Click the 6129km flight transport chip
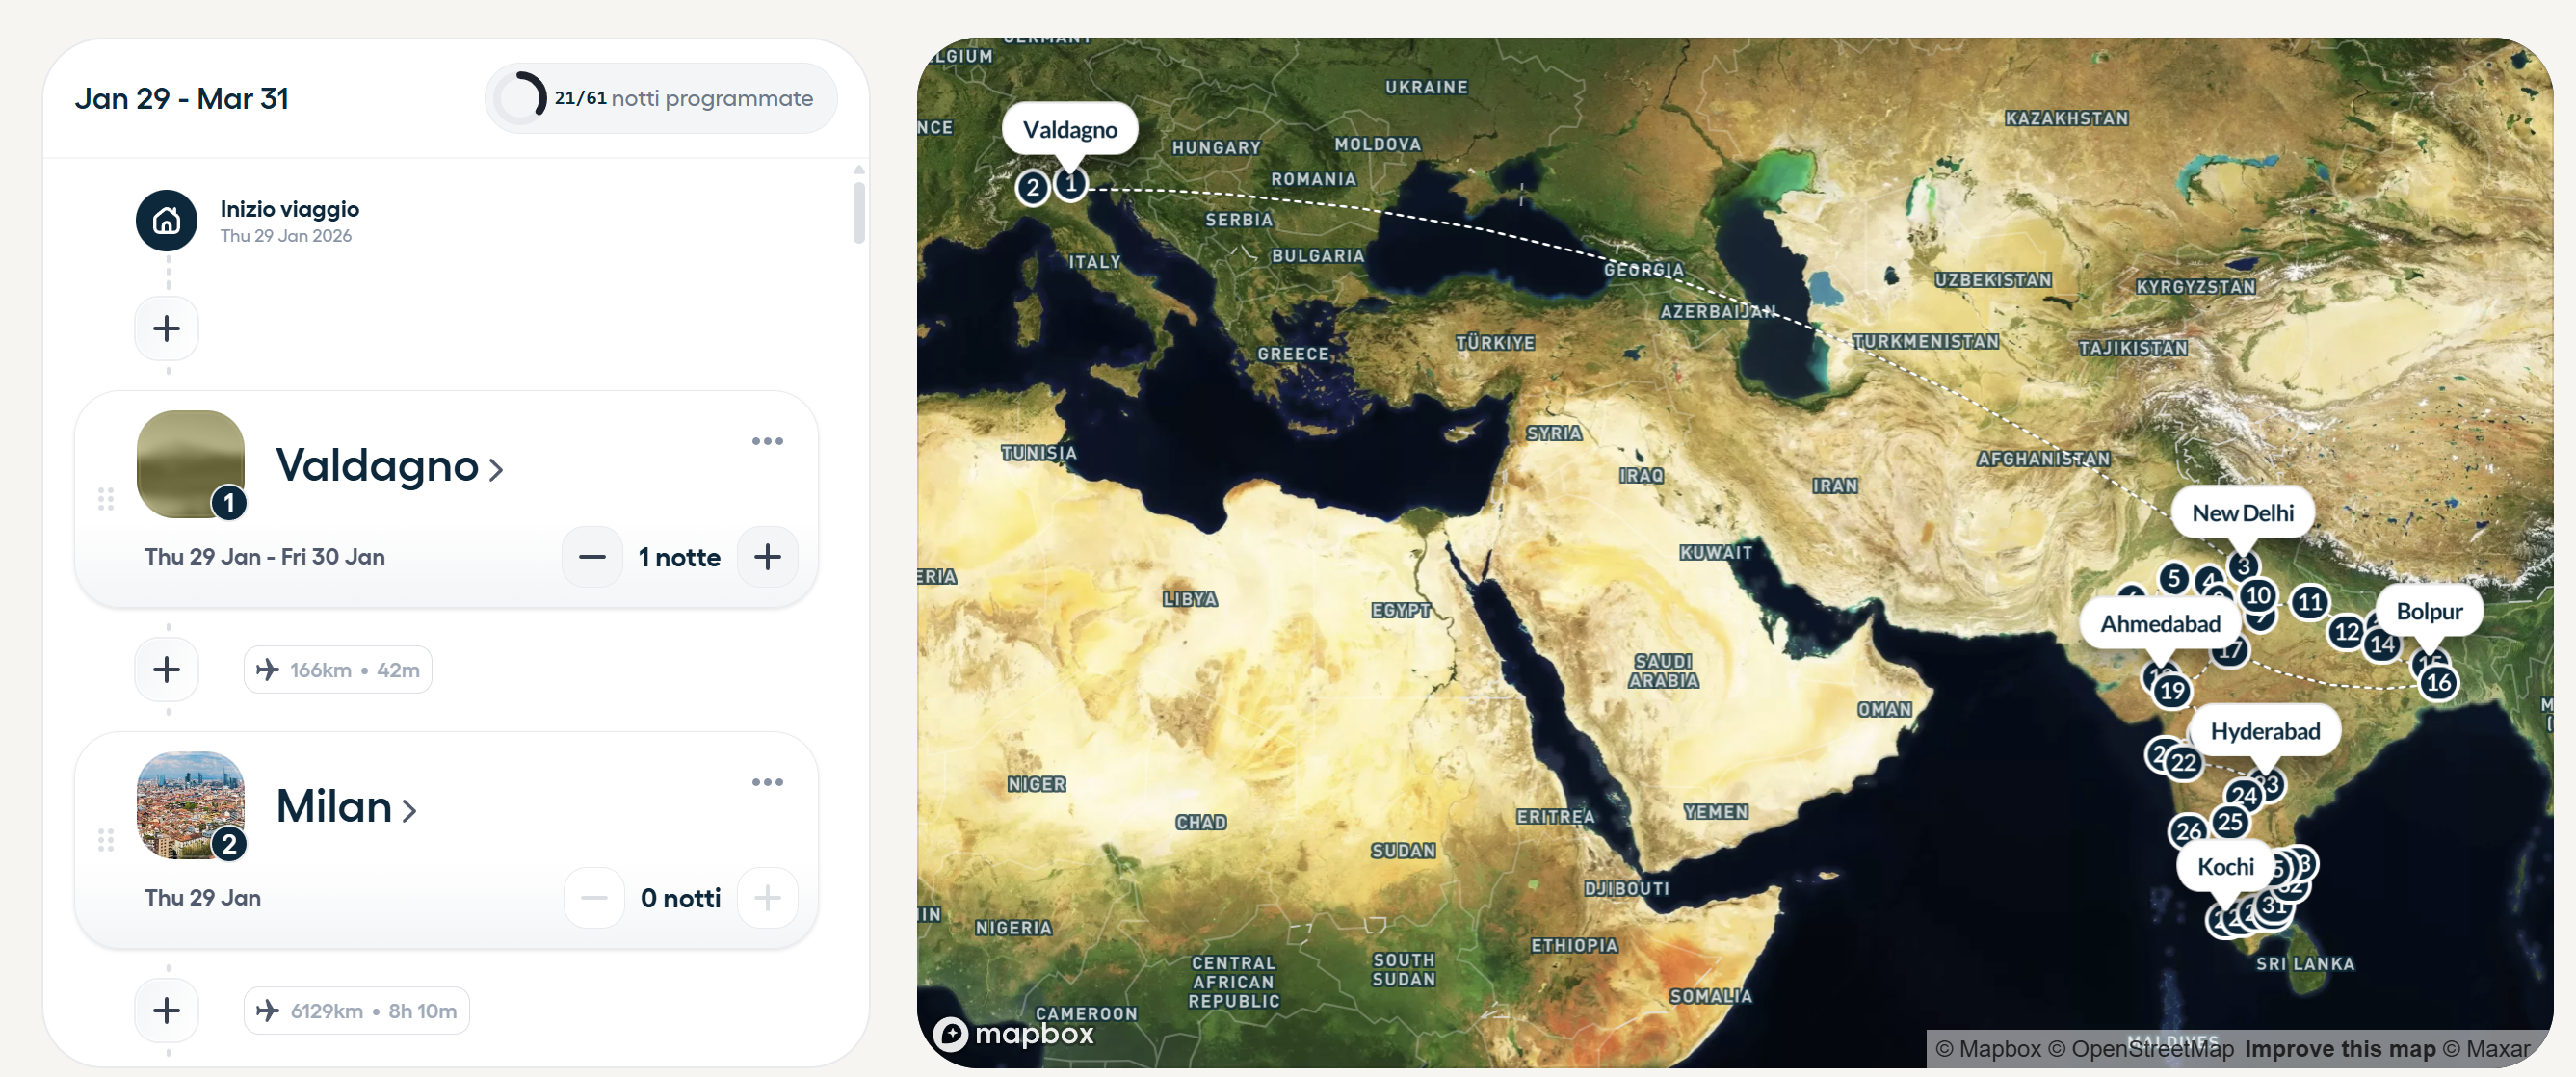Screen dimensions: 2576x1077 356,1011
